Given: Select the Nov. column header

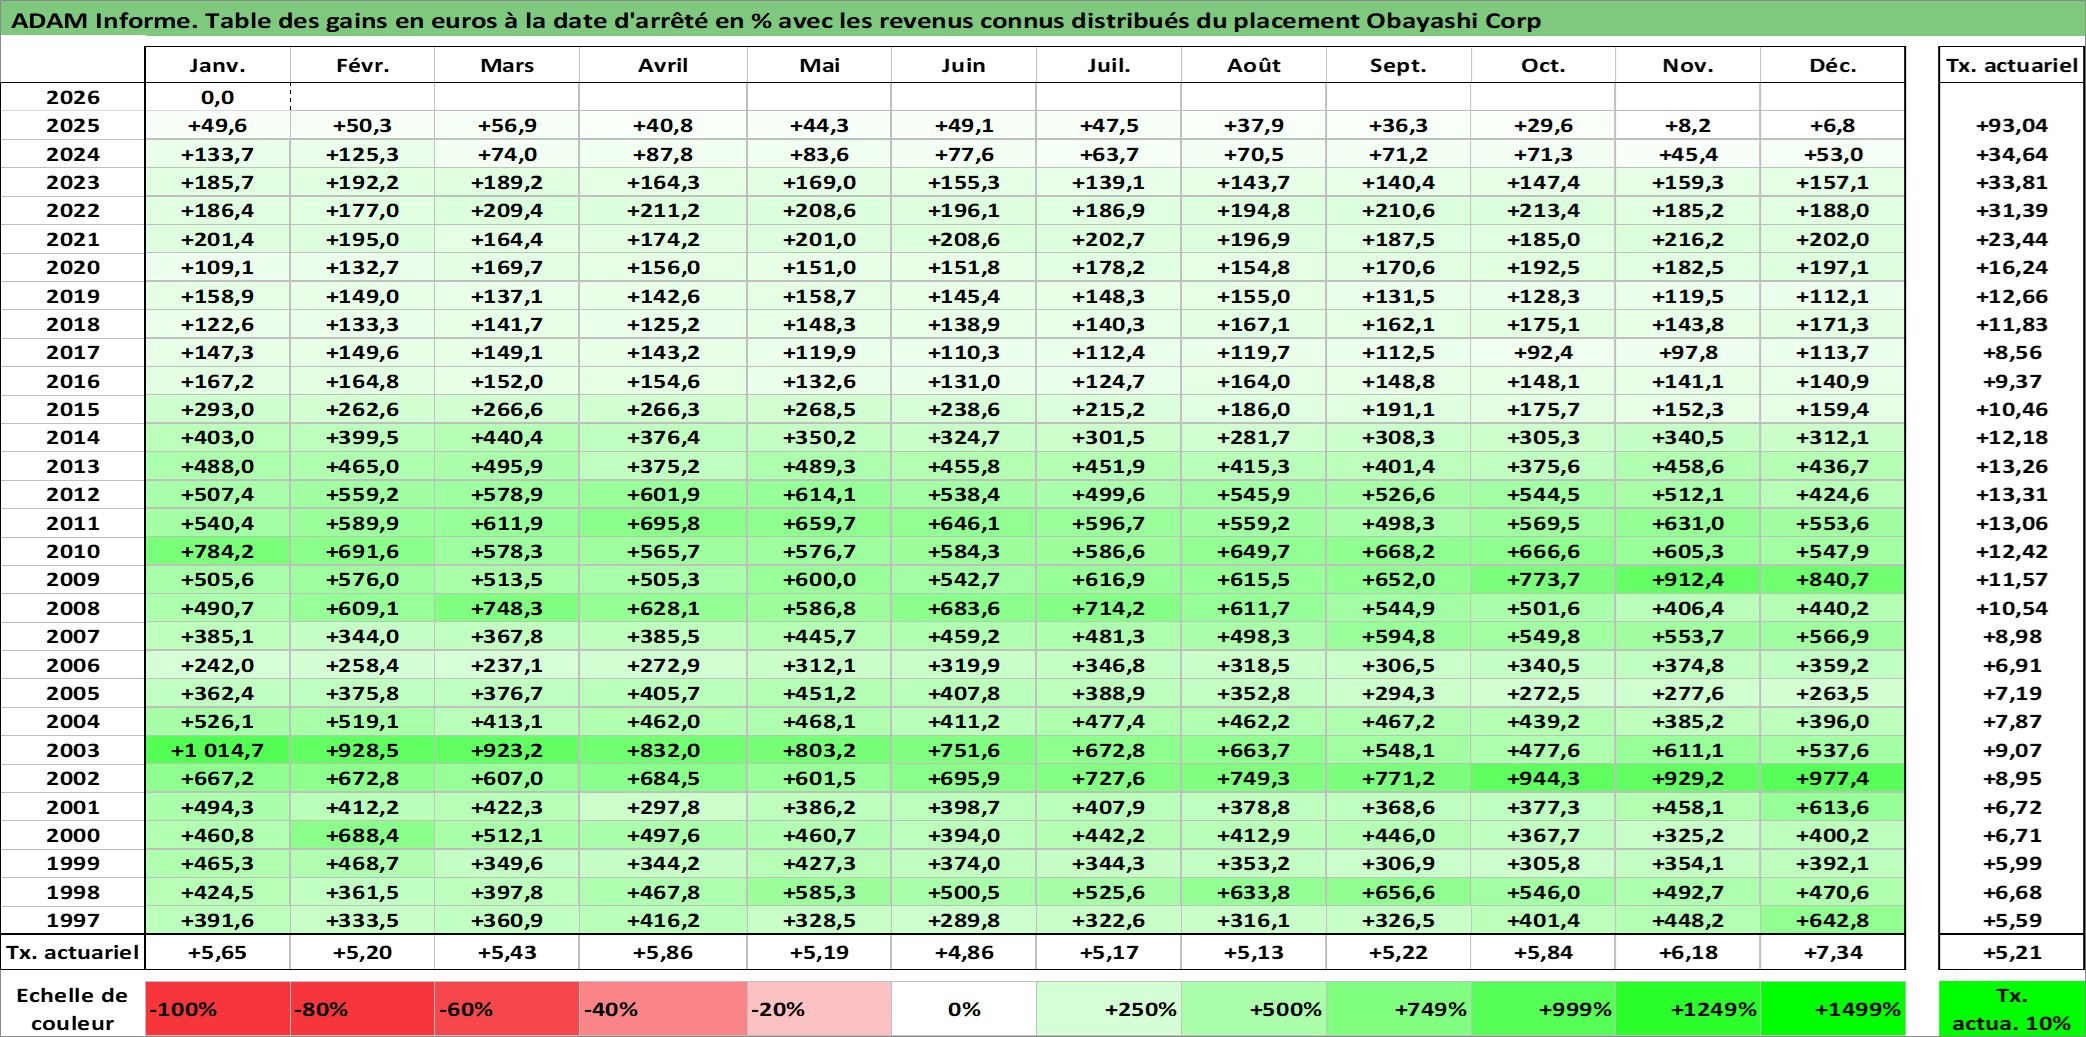Looking at the screenshot, I should [x=1688, y=65].
